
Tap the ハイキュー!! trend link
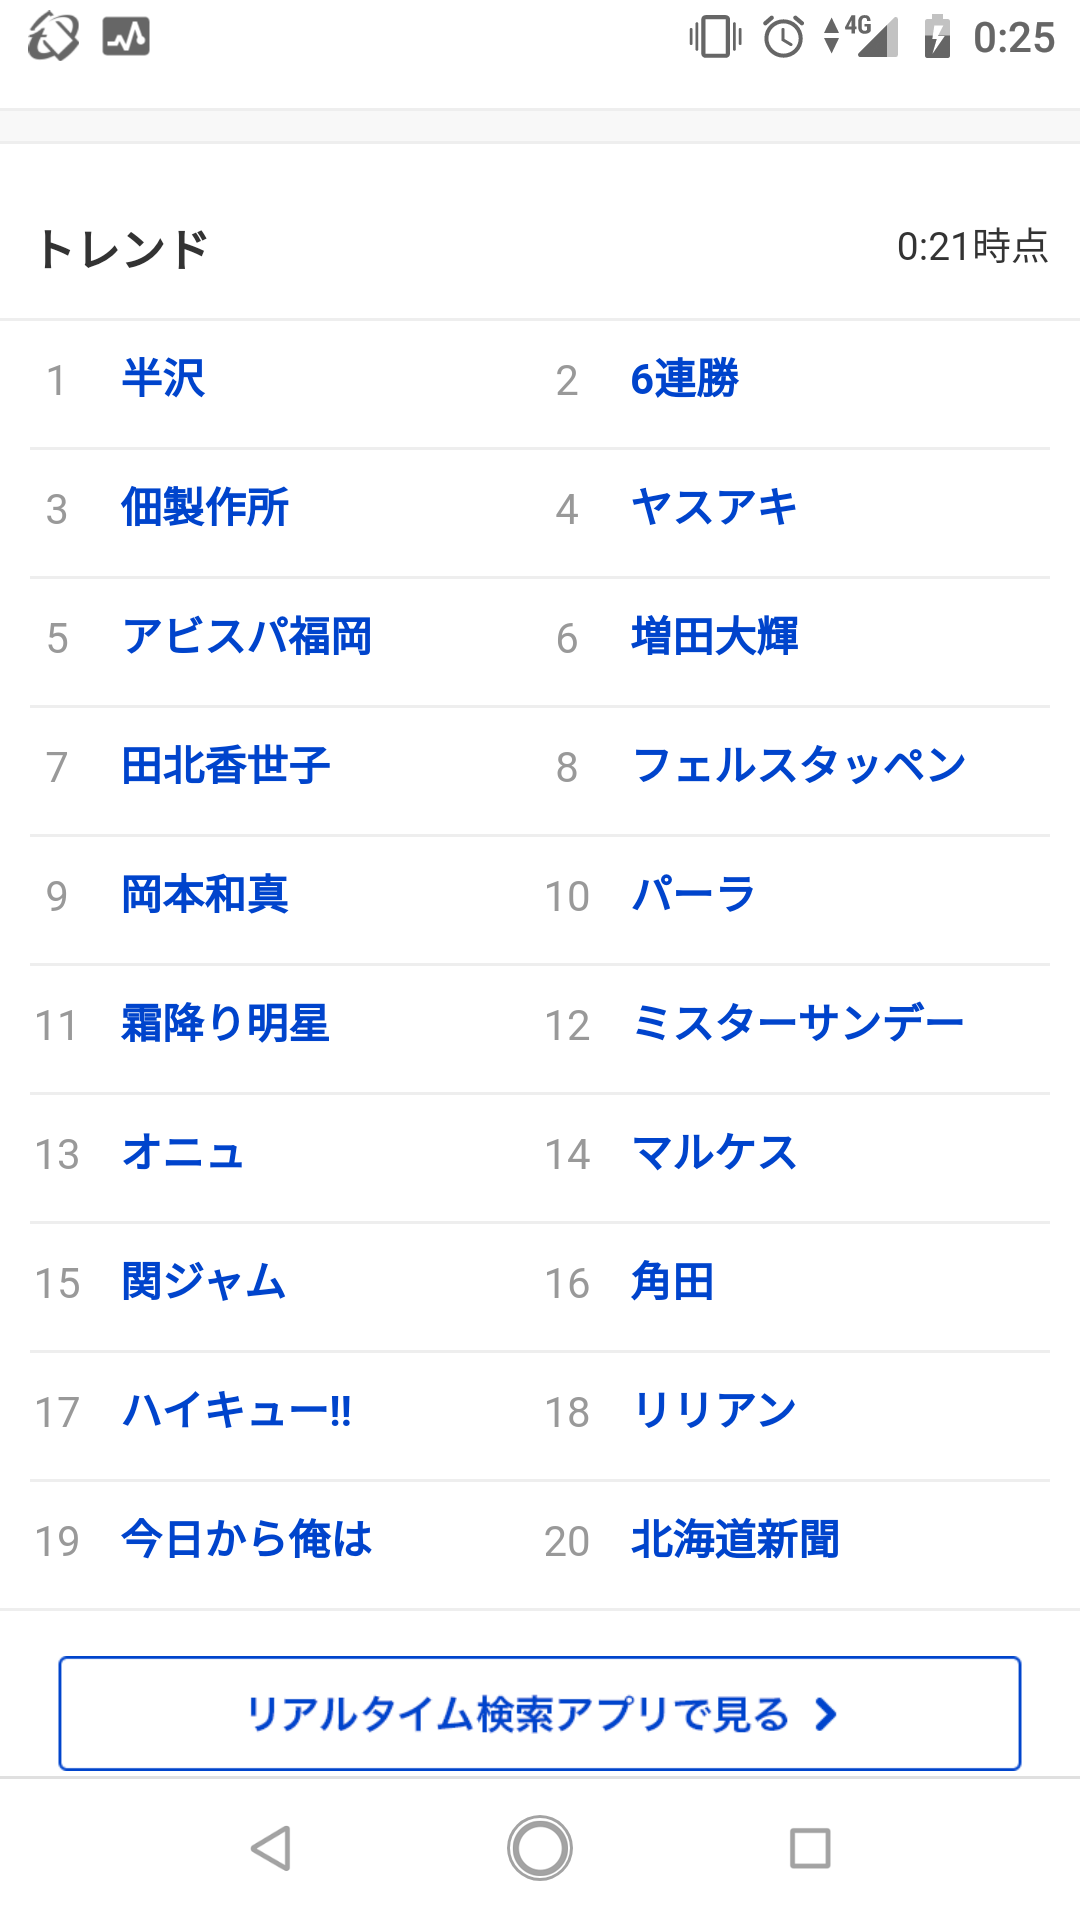(237, 1411)
